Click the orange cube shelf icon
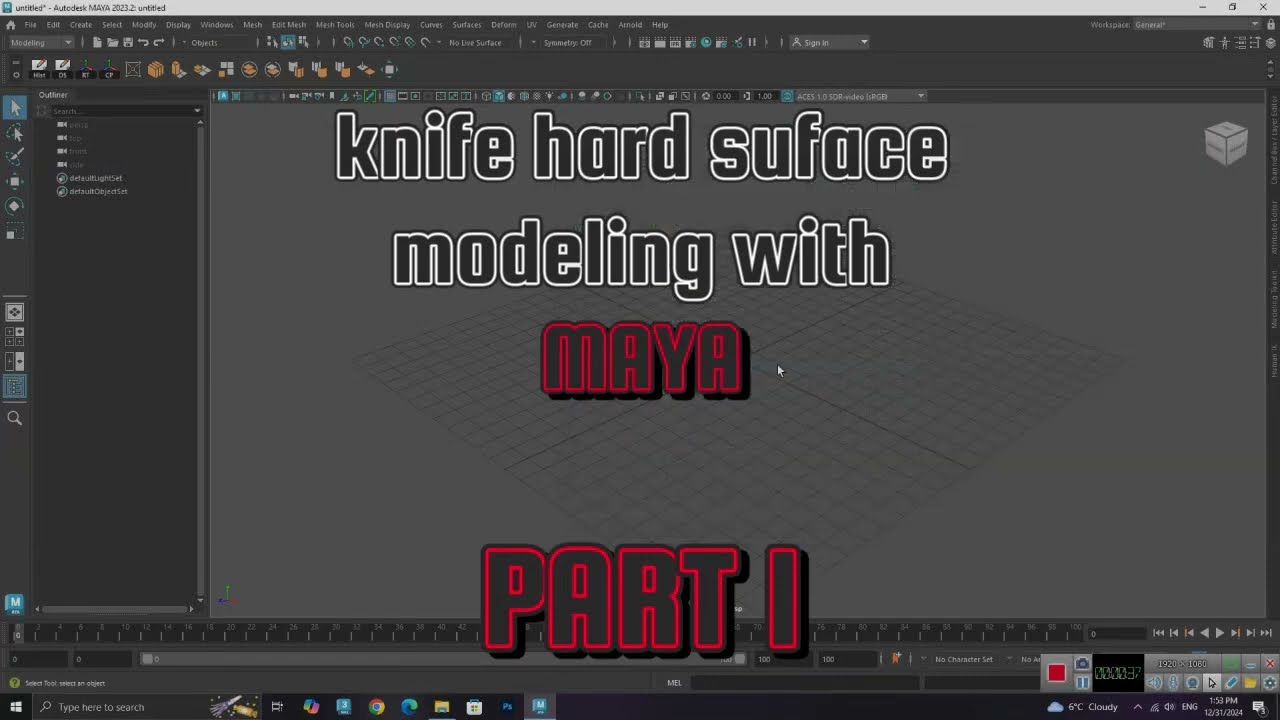The width and height of the screenshot is (1280, 720). [156, 69]
